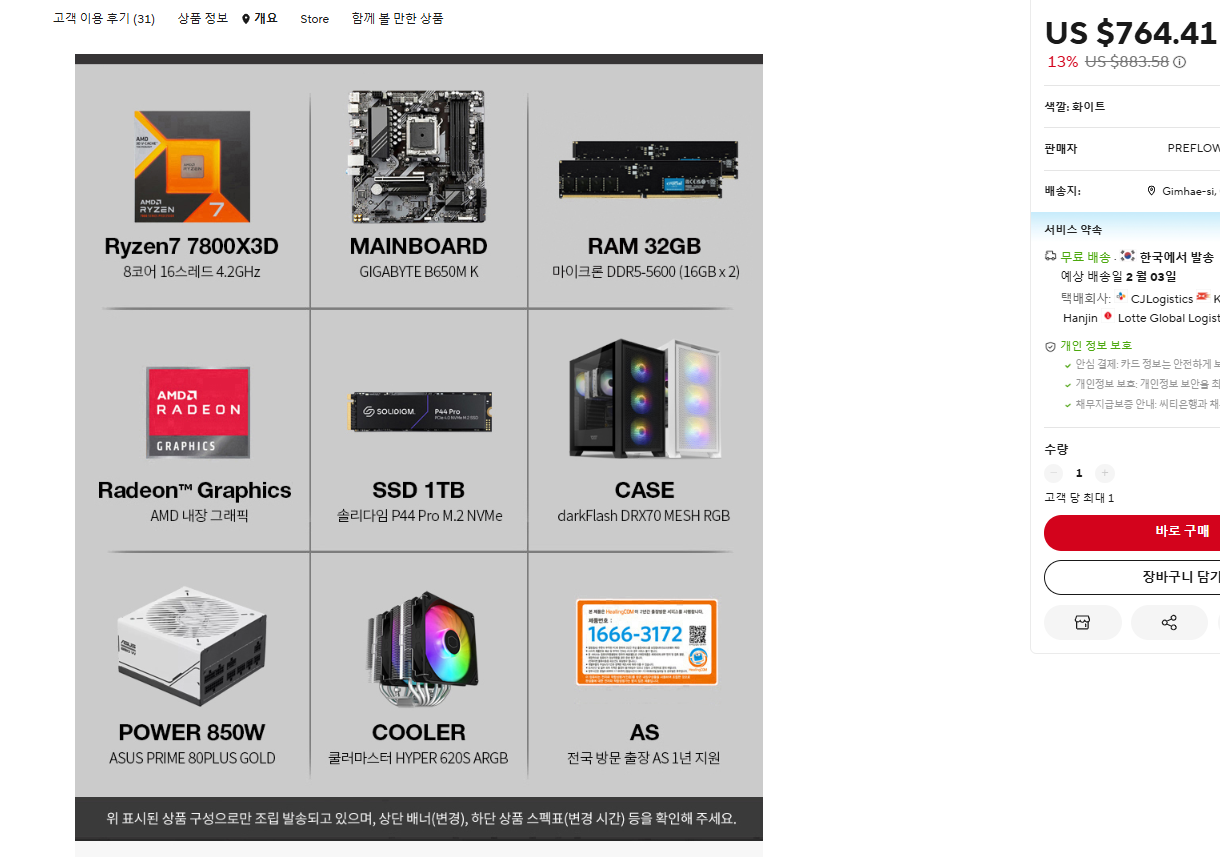Click the 바로 구매 button
The width and height of the screenshot is (1220, 857).
[1132, 532]
